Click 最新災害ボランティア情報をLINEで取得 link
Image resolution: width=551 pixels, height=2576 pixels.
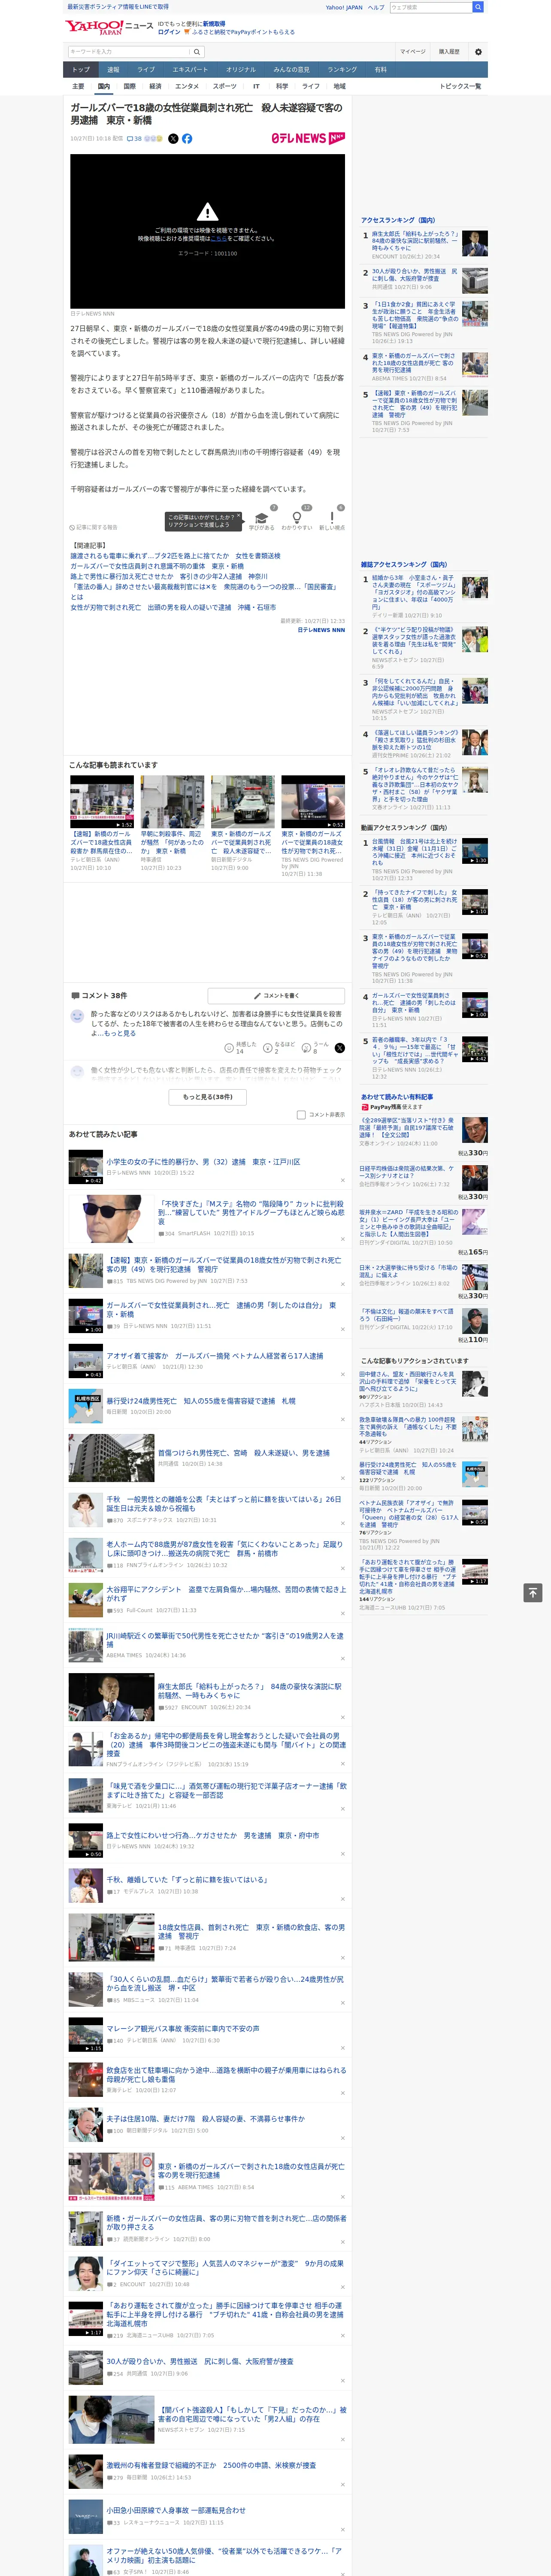pyautogui.click(x=118, y=7)
